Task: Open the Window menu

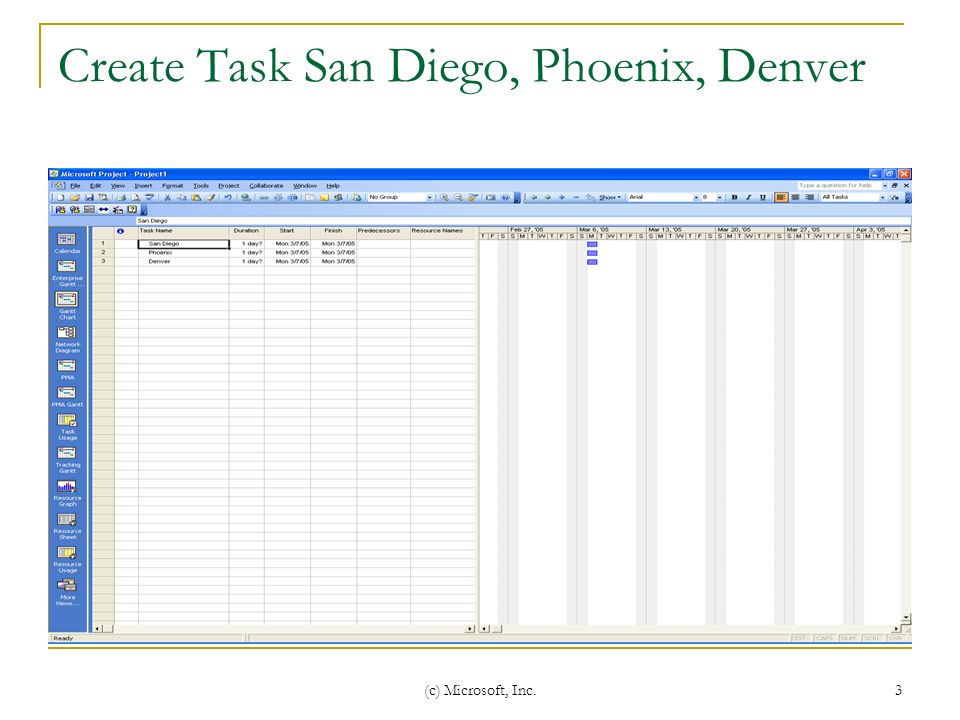Action: pos(305,186)
